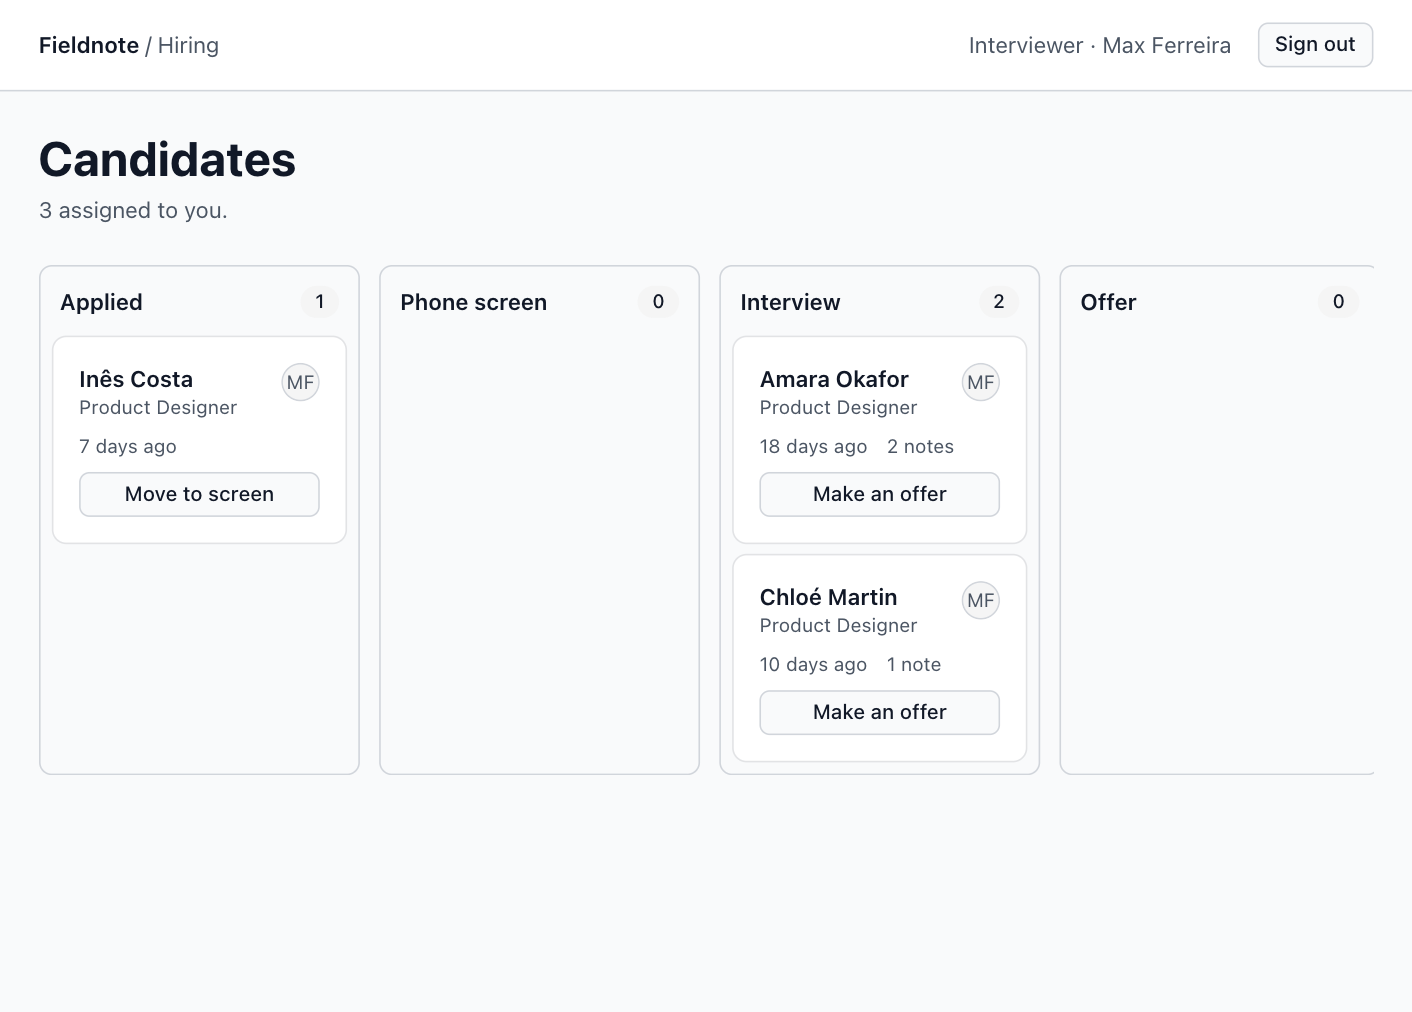Click the Applied column count badge
1412x1012 pixels.
[x=320, y=301]
